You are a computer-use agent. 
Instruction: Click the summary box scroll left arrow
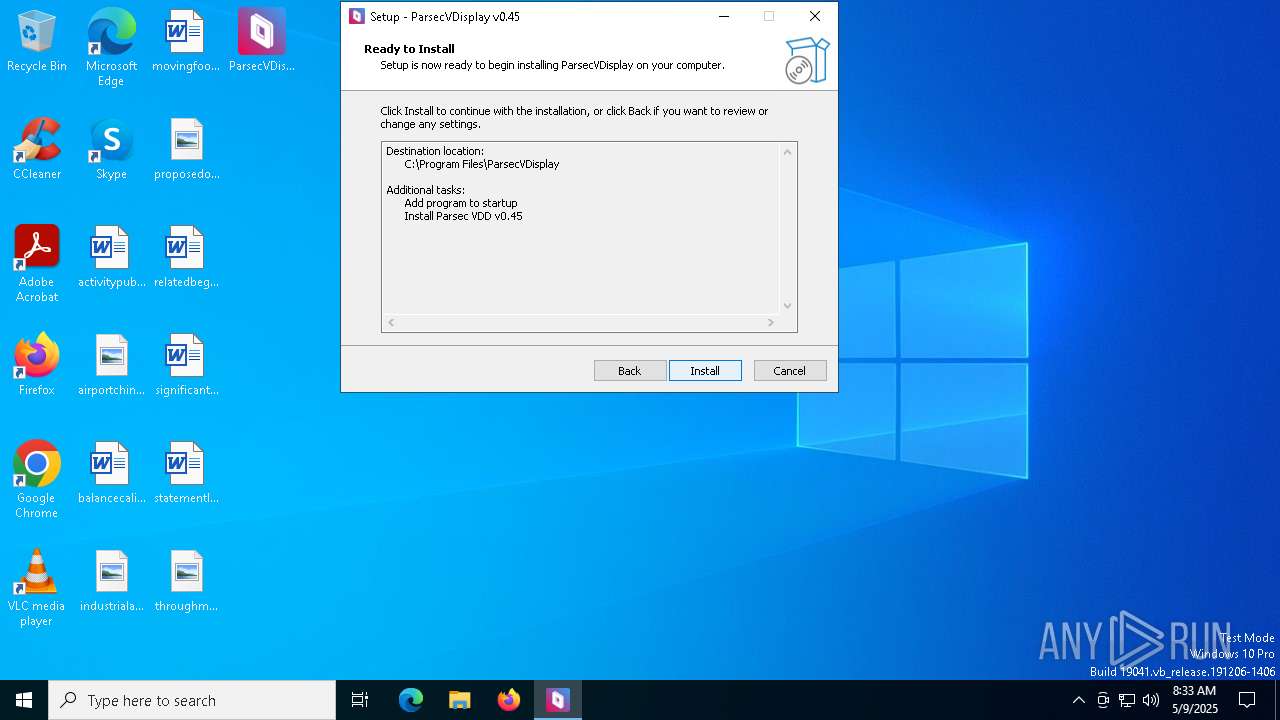point(391,322)
